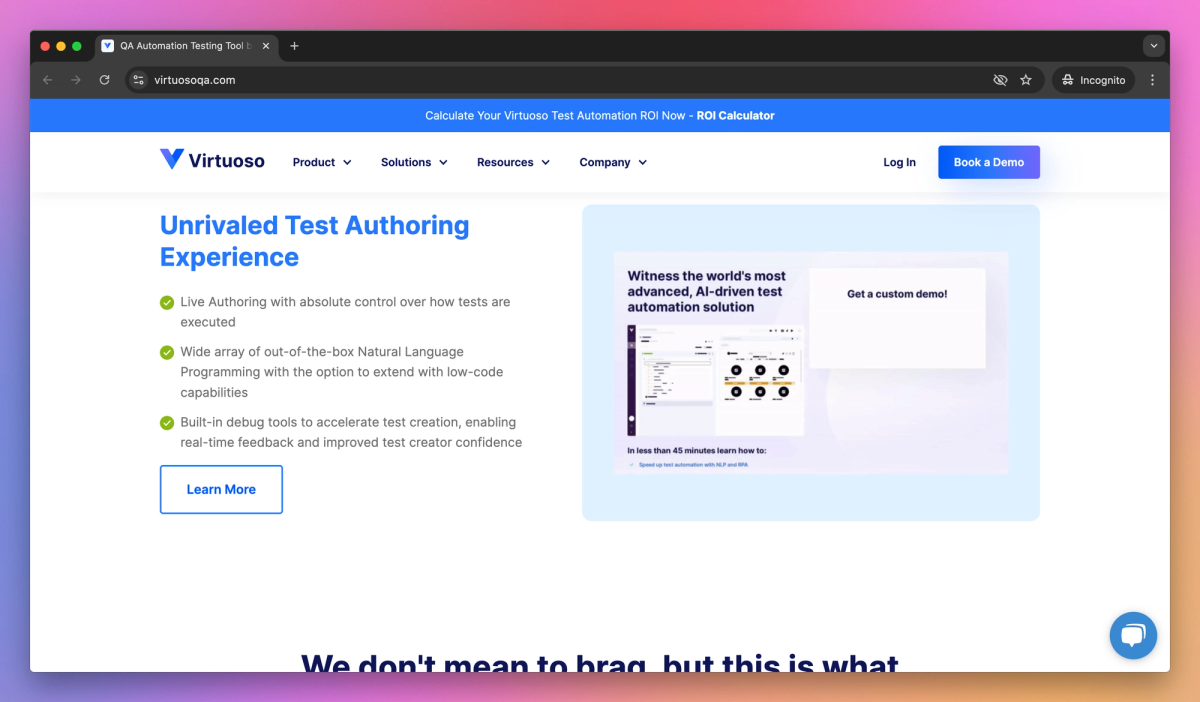The image size is (1200, 702).
Task: Click the text 'Built-in debug tools to accelerate'
Action: [279, 422]
